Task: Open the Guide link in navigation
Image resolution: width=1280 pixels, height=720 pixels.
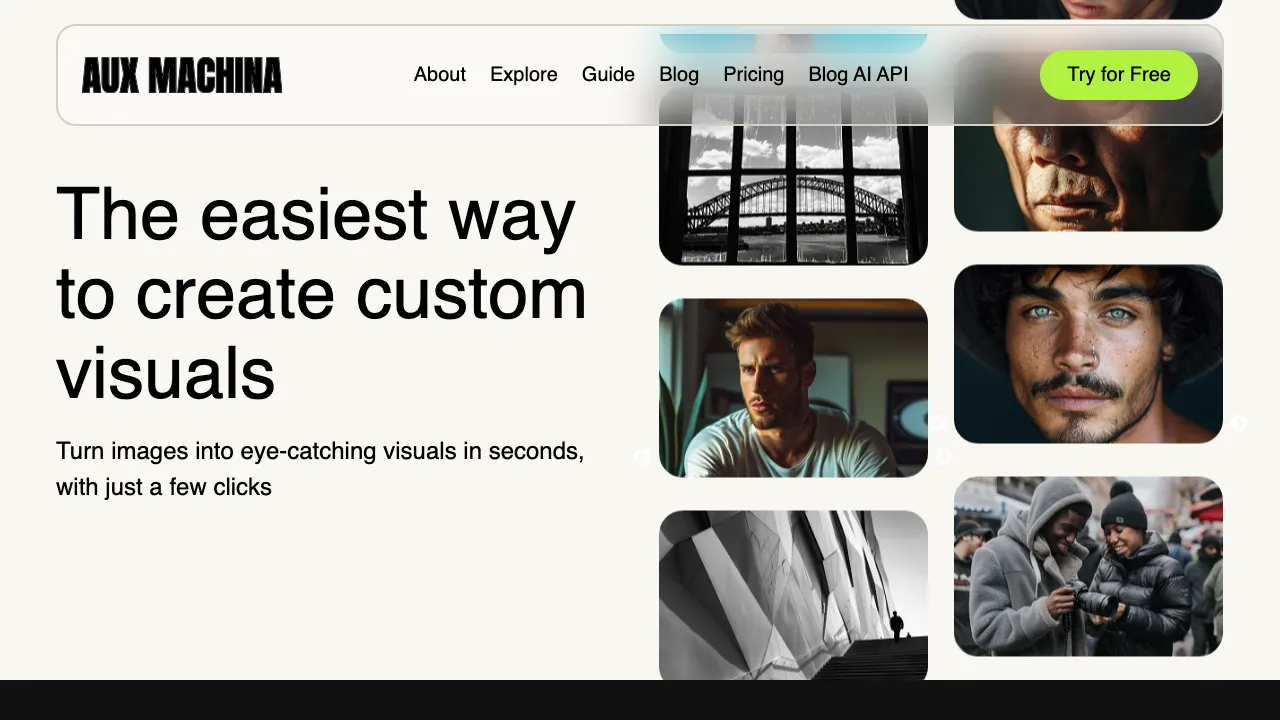Action: [608, 75]
